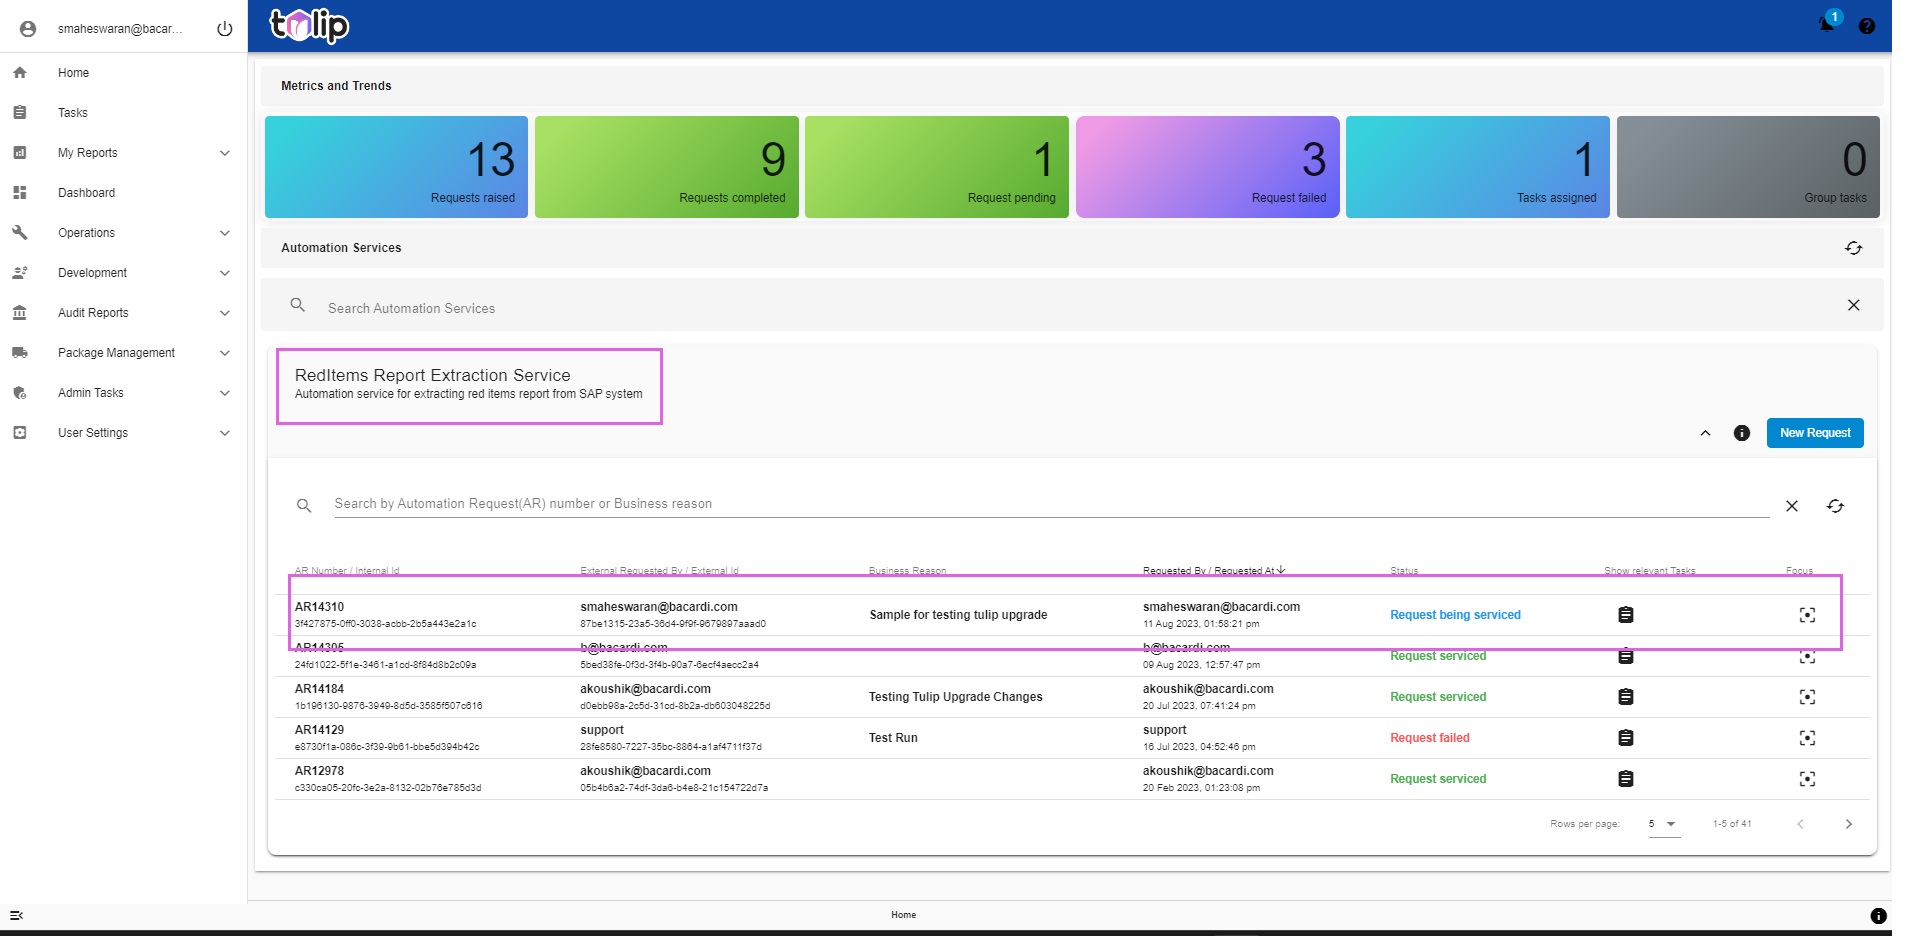
Task: Click the Request being serviced status
Action: [1455, 615]
